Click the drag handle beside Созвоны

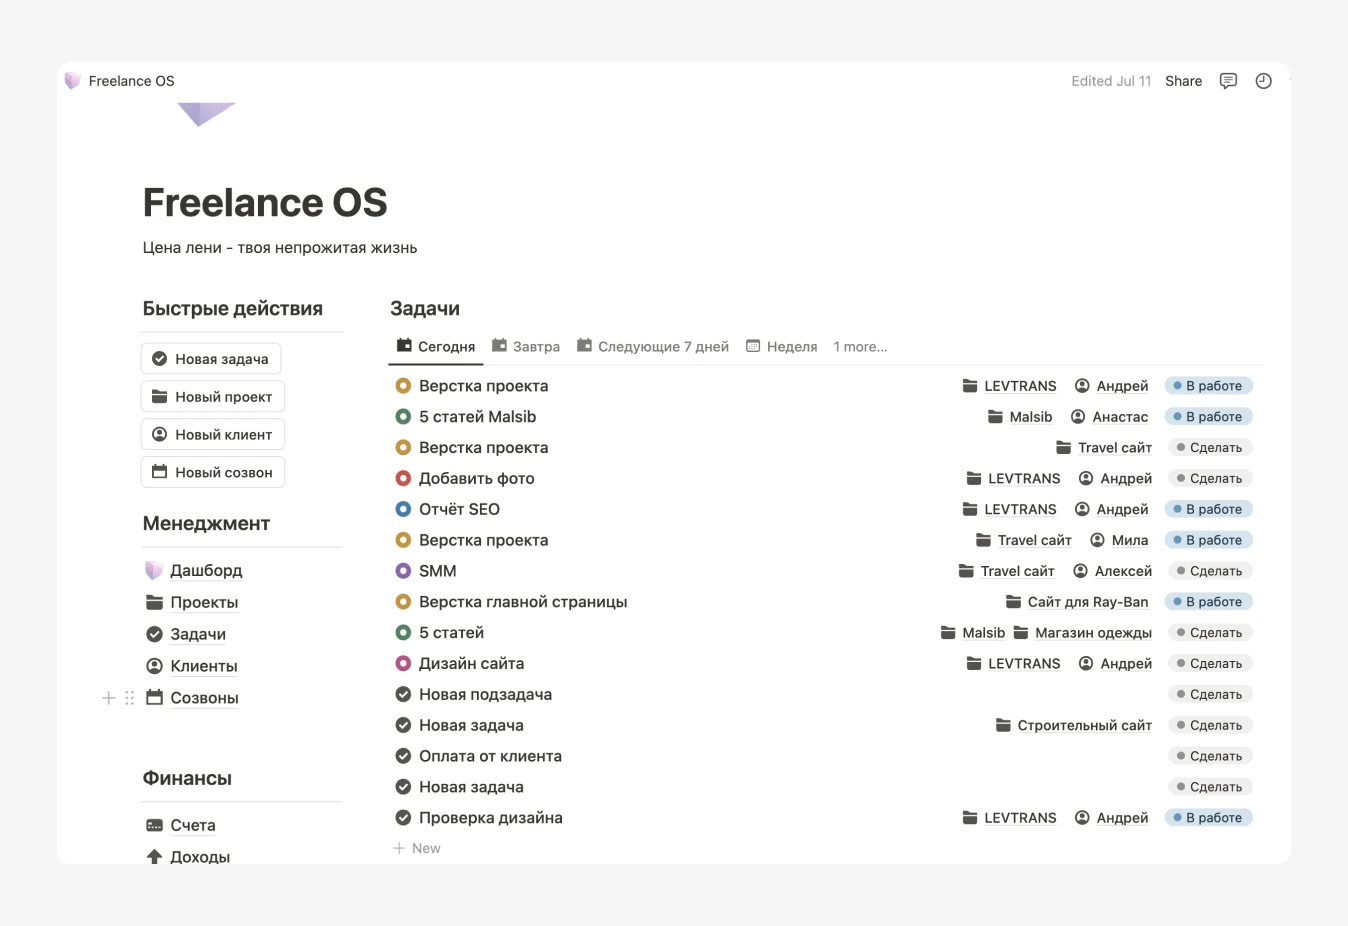129,698
